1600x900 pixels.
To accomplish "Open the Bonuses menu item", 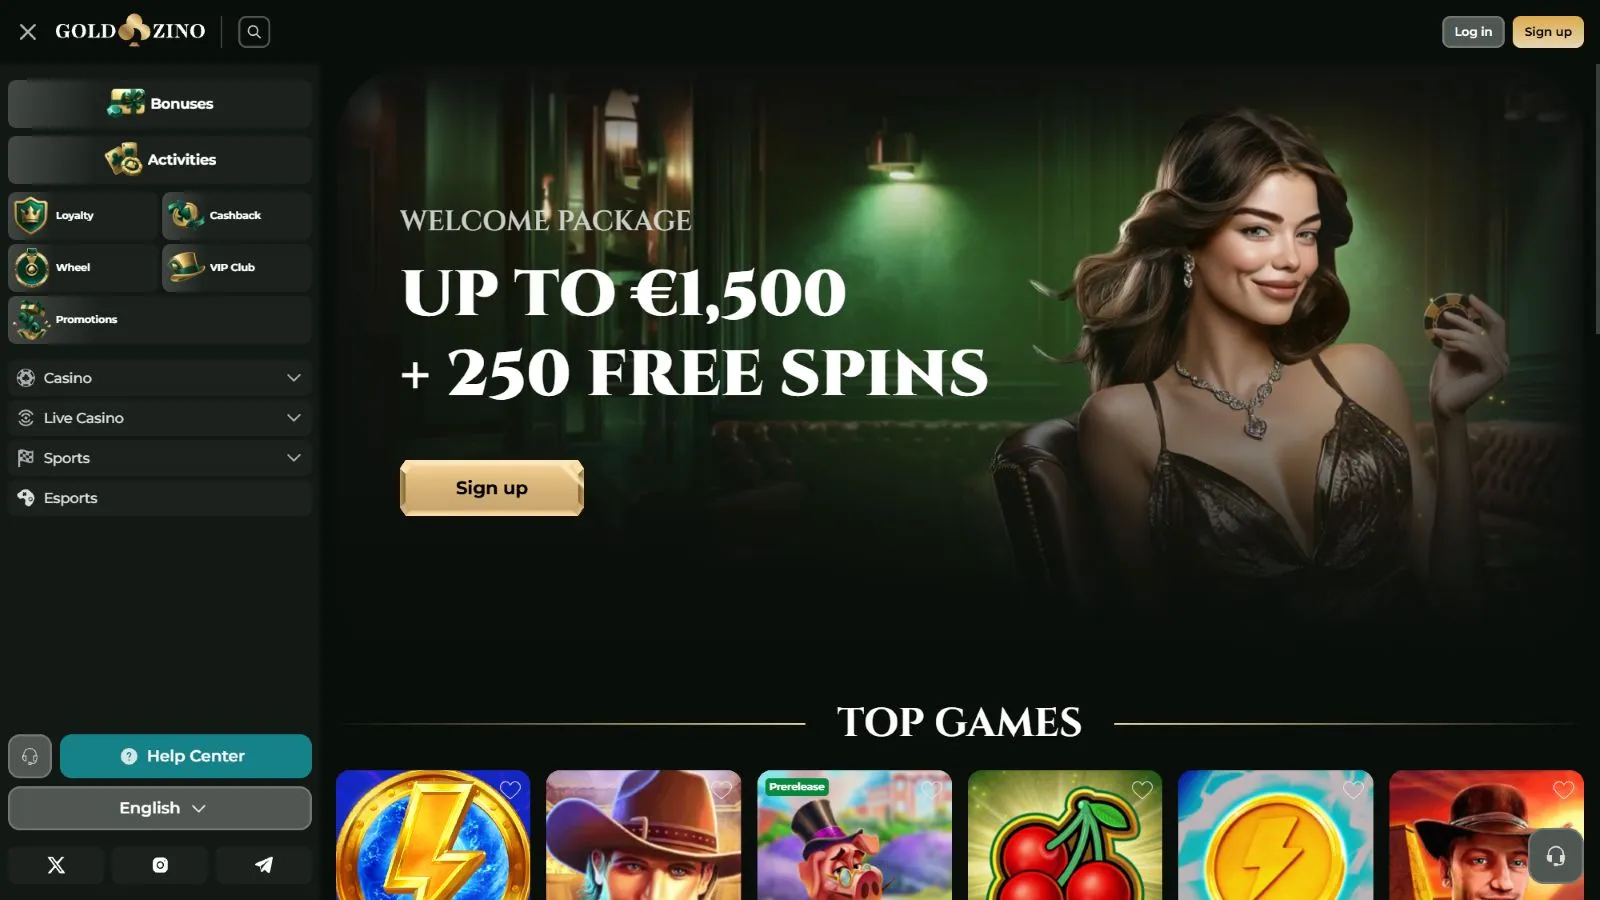I will 160,104.
